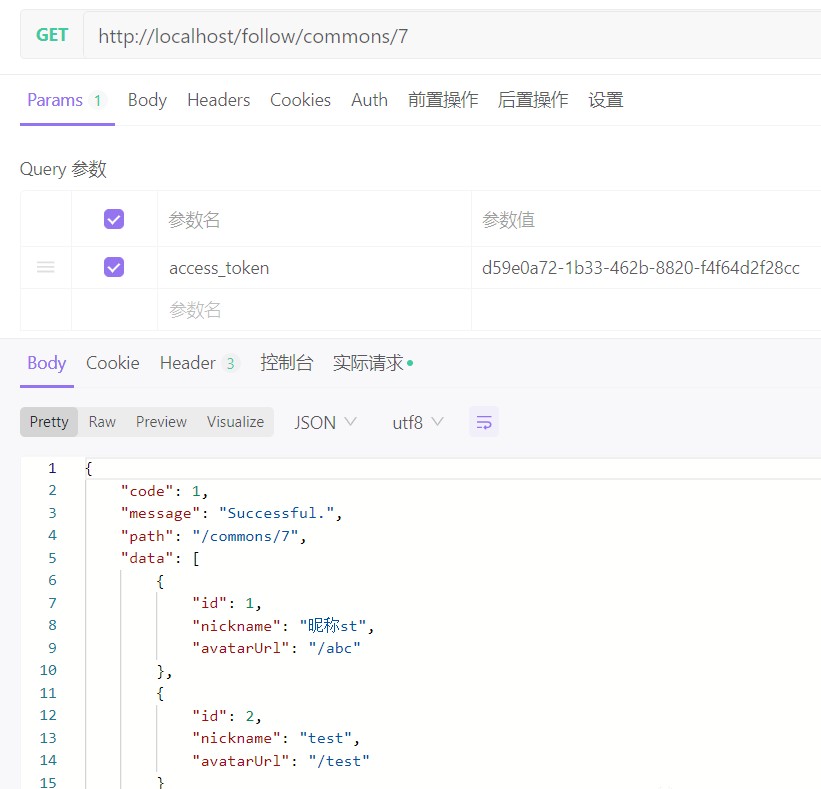Switch to the request Body tab

[147, 100]
